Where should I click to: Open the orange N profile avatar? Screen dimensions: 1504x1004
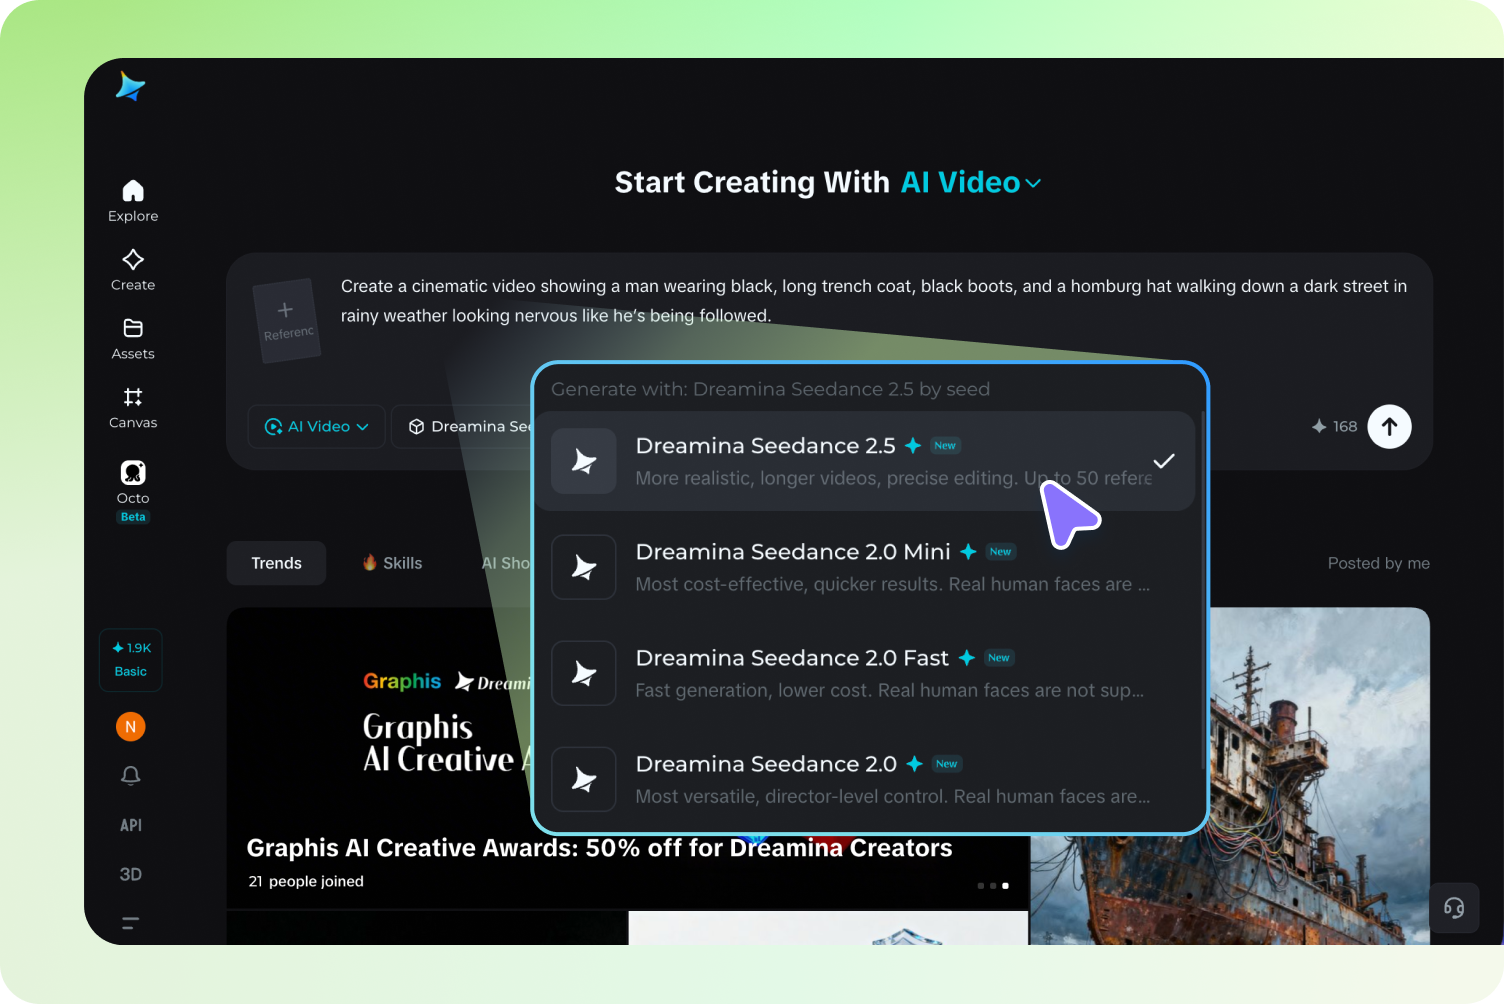[x=131, y=727]
